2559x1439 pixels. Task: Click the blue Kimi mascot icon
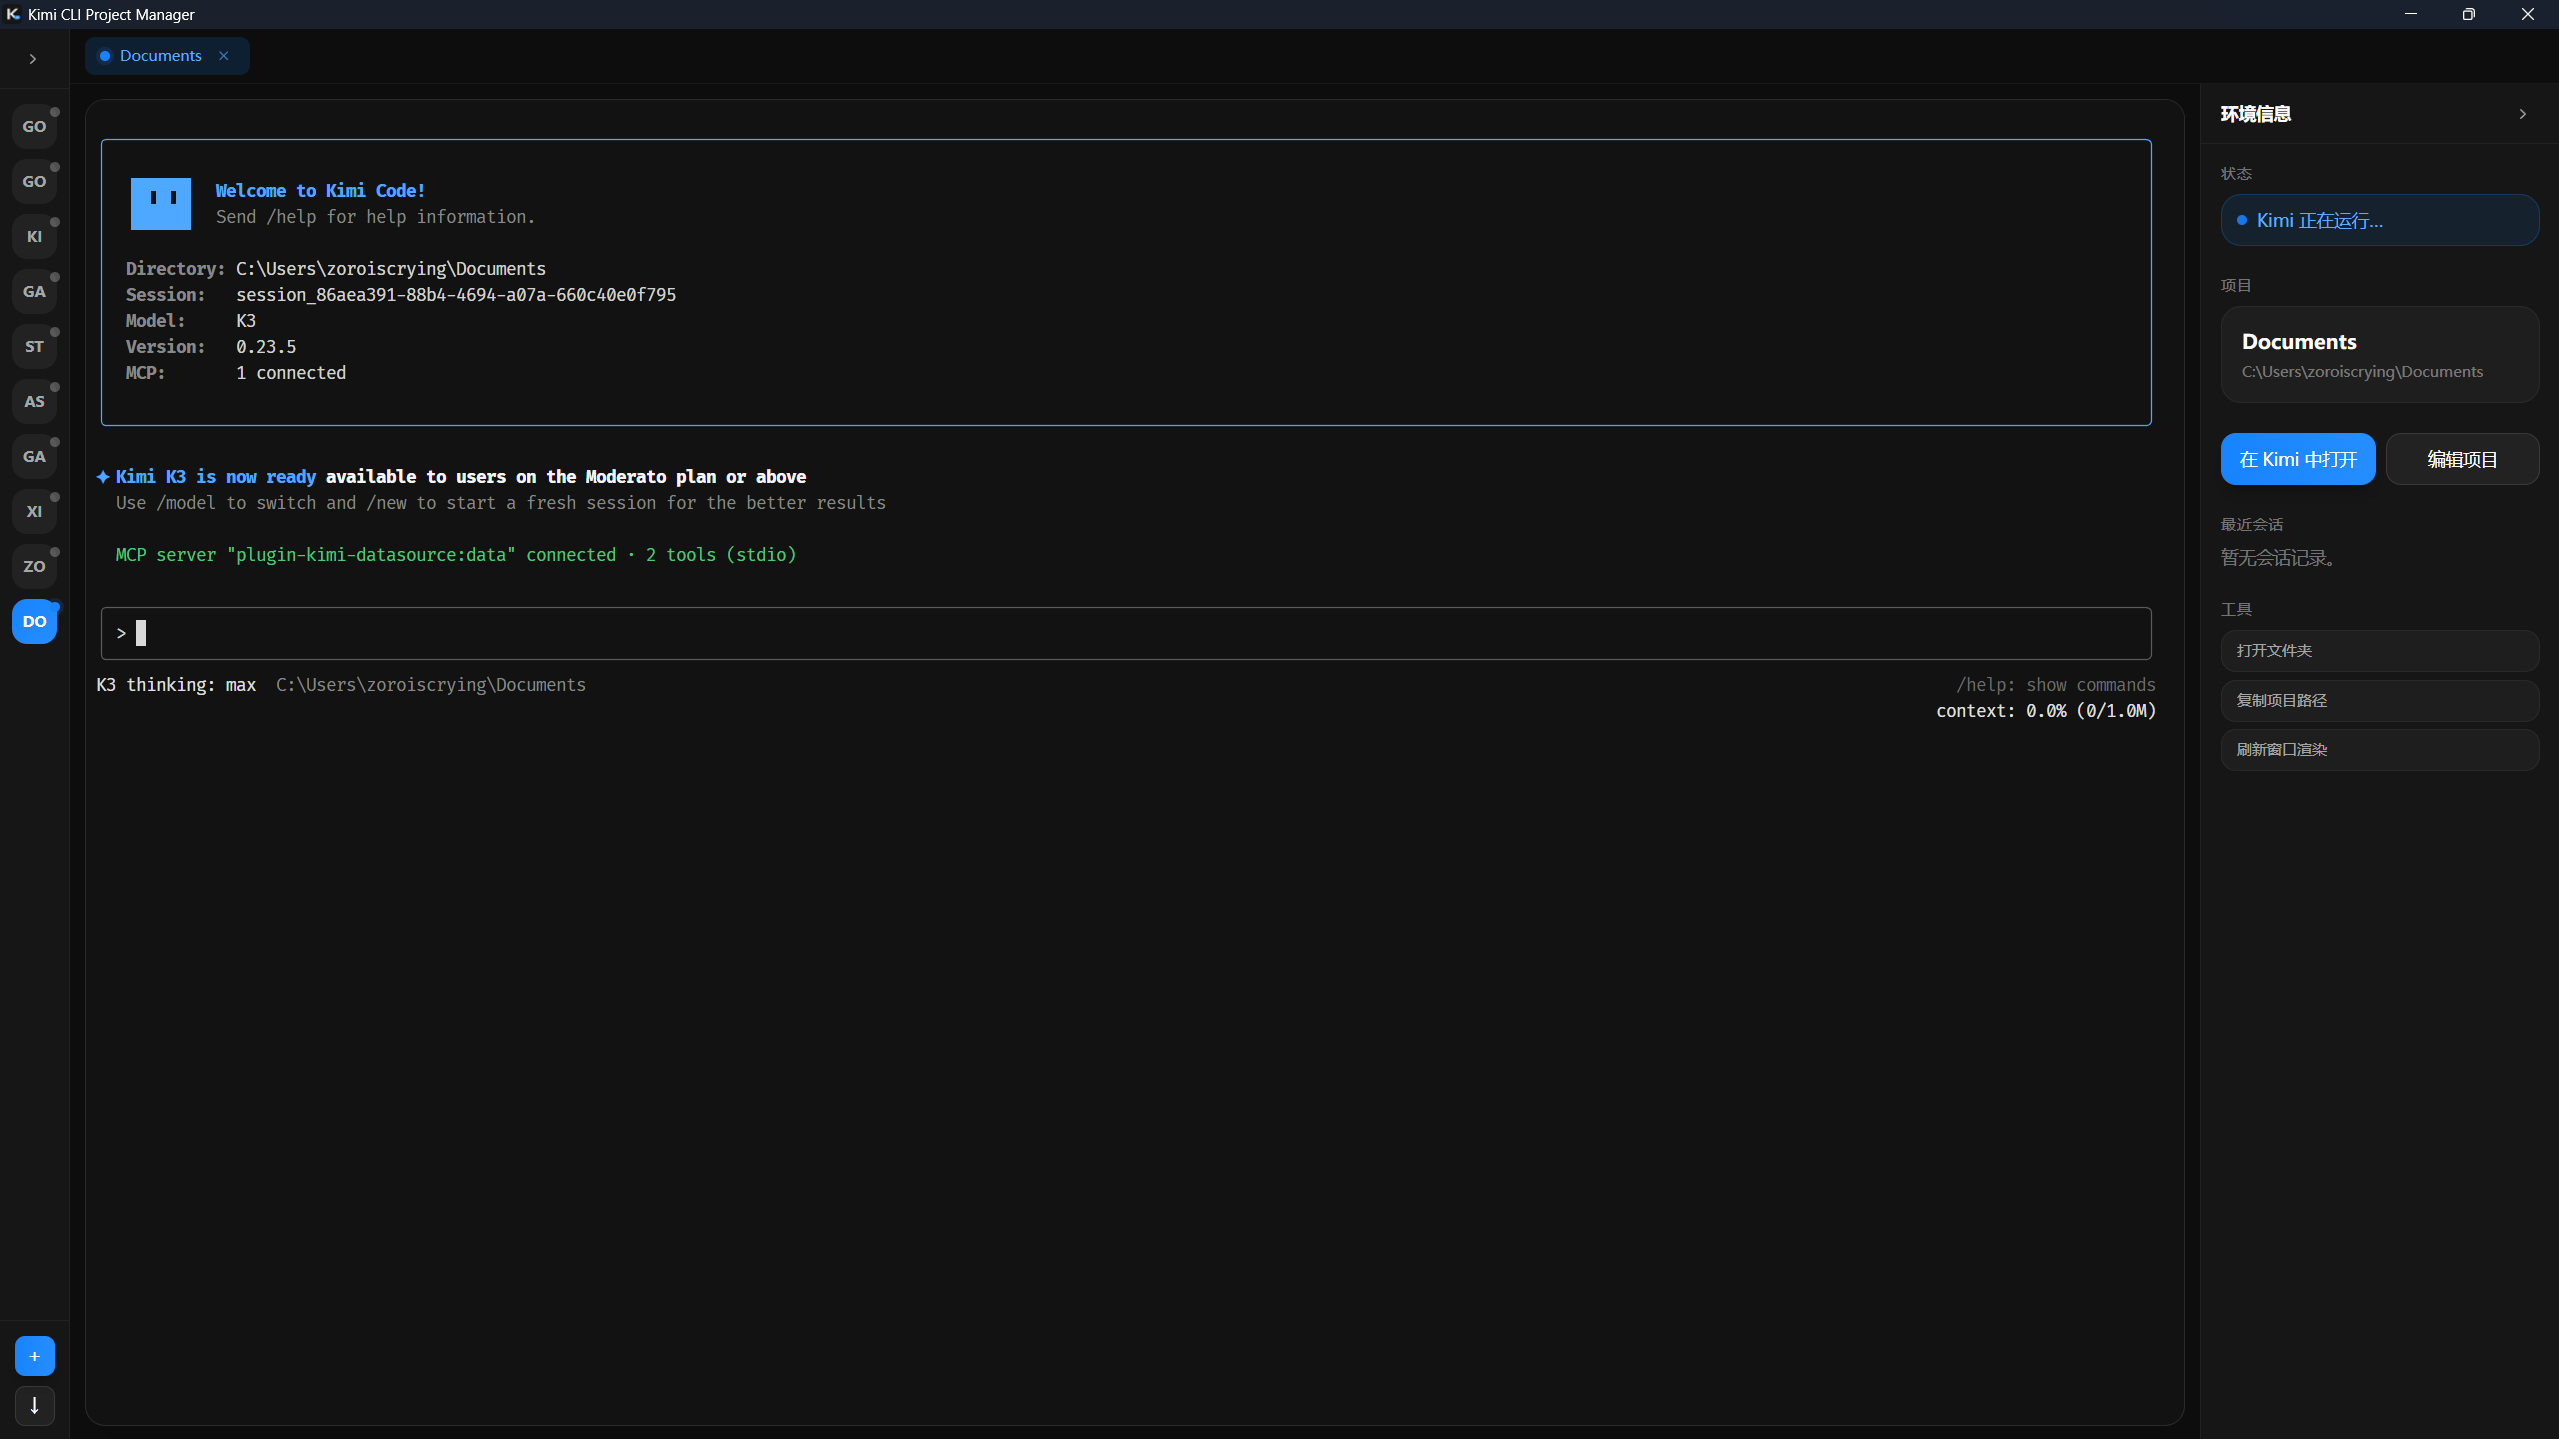[161, 204]
